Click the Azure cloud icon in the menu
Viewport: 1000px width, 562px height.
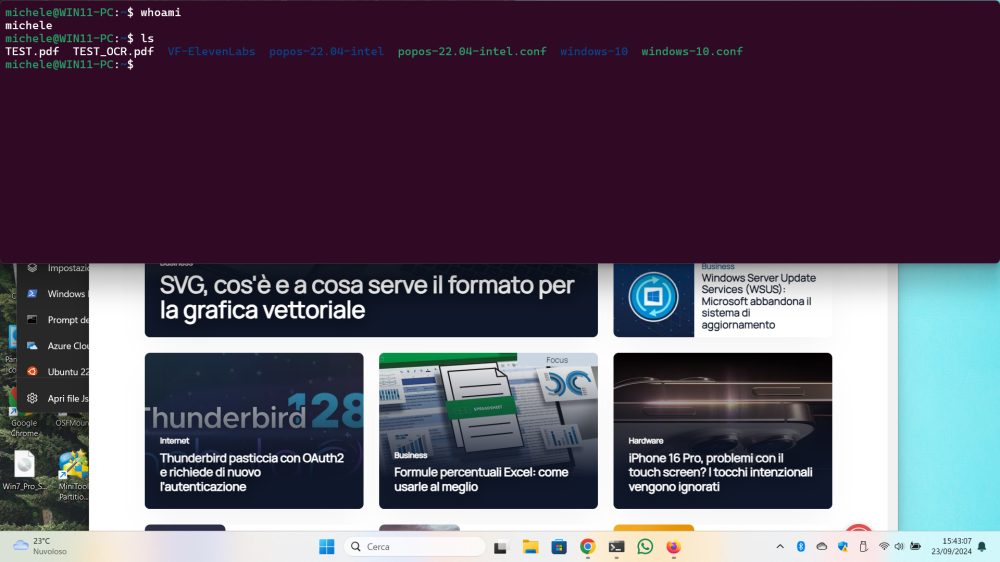pos(32,346)
